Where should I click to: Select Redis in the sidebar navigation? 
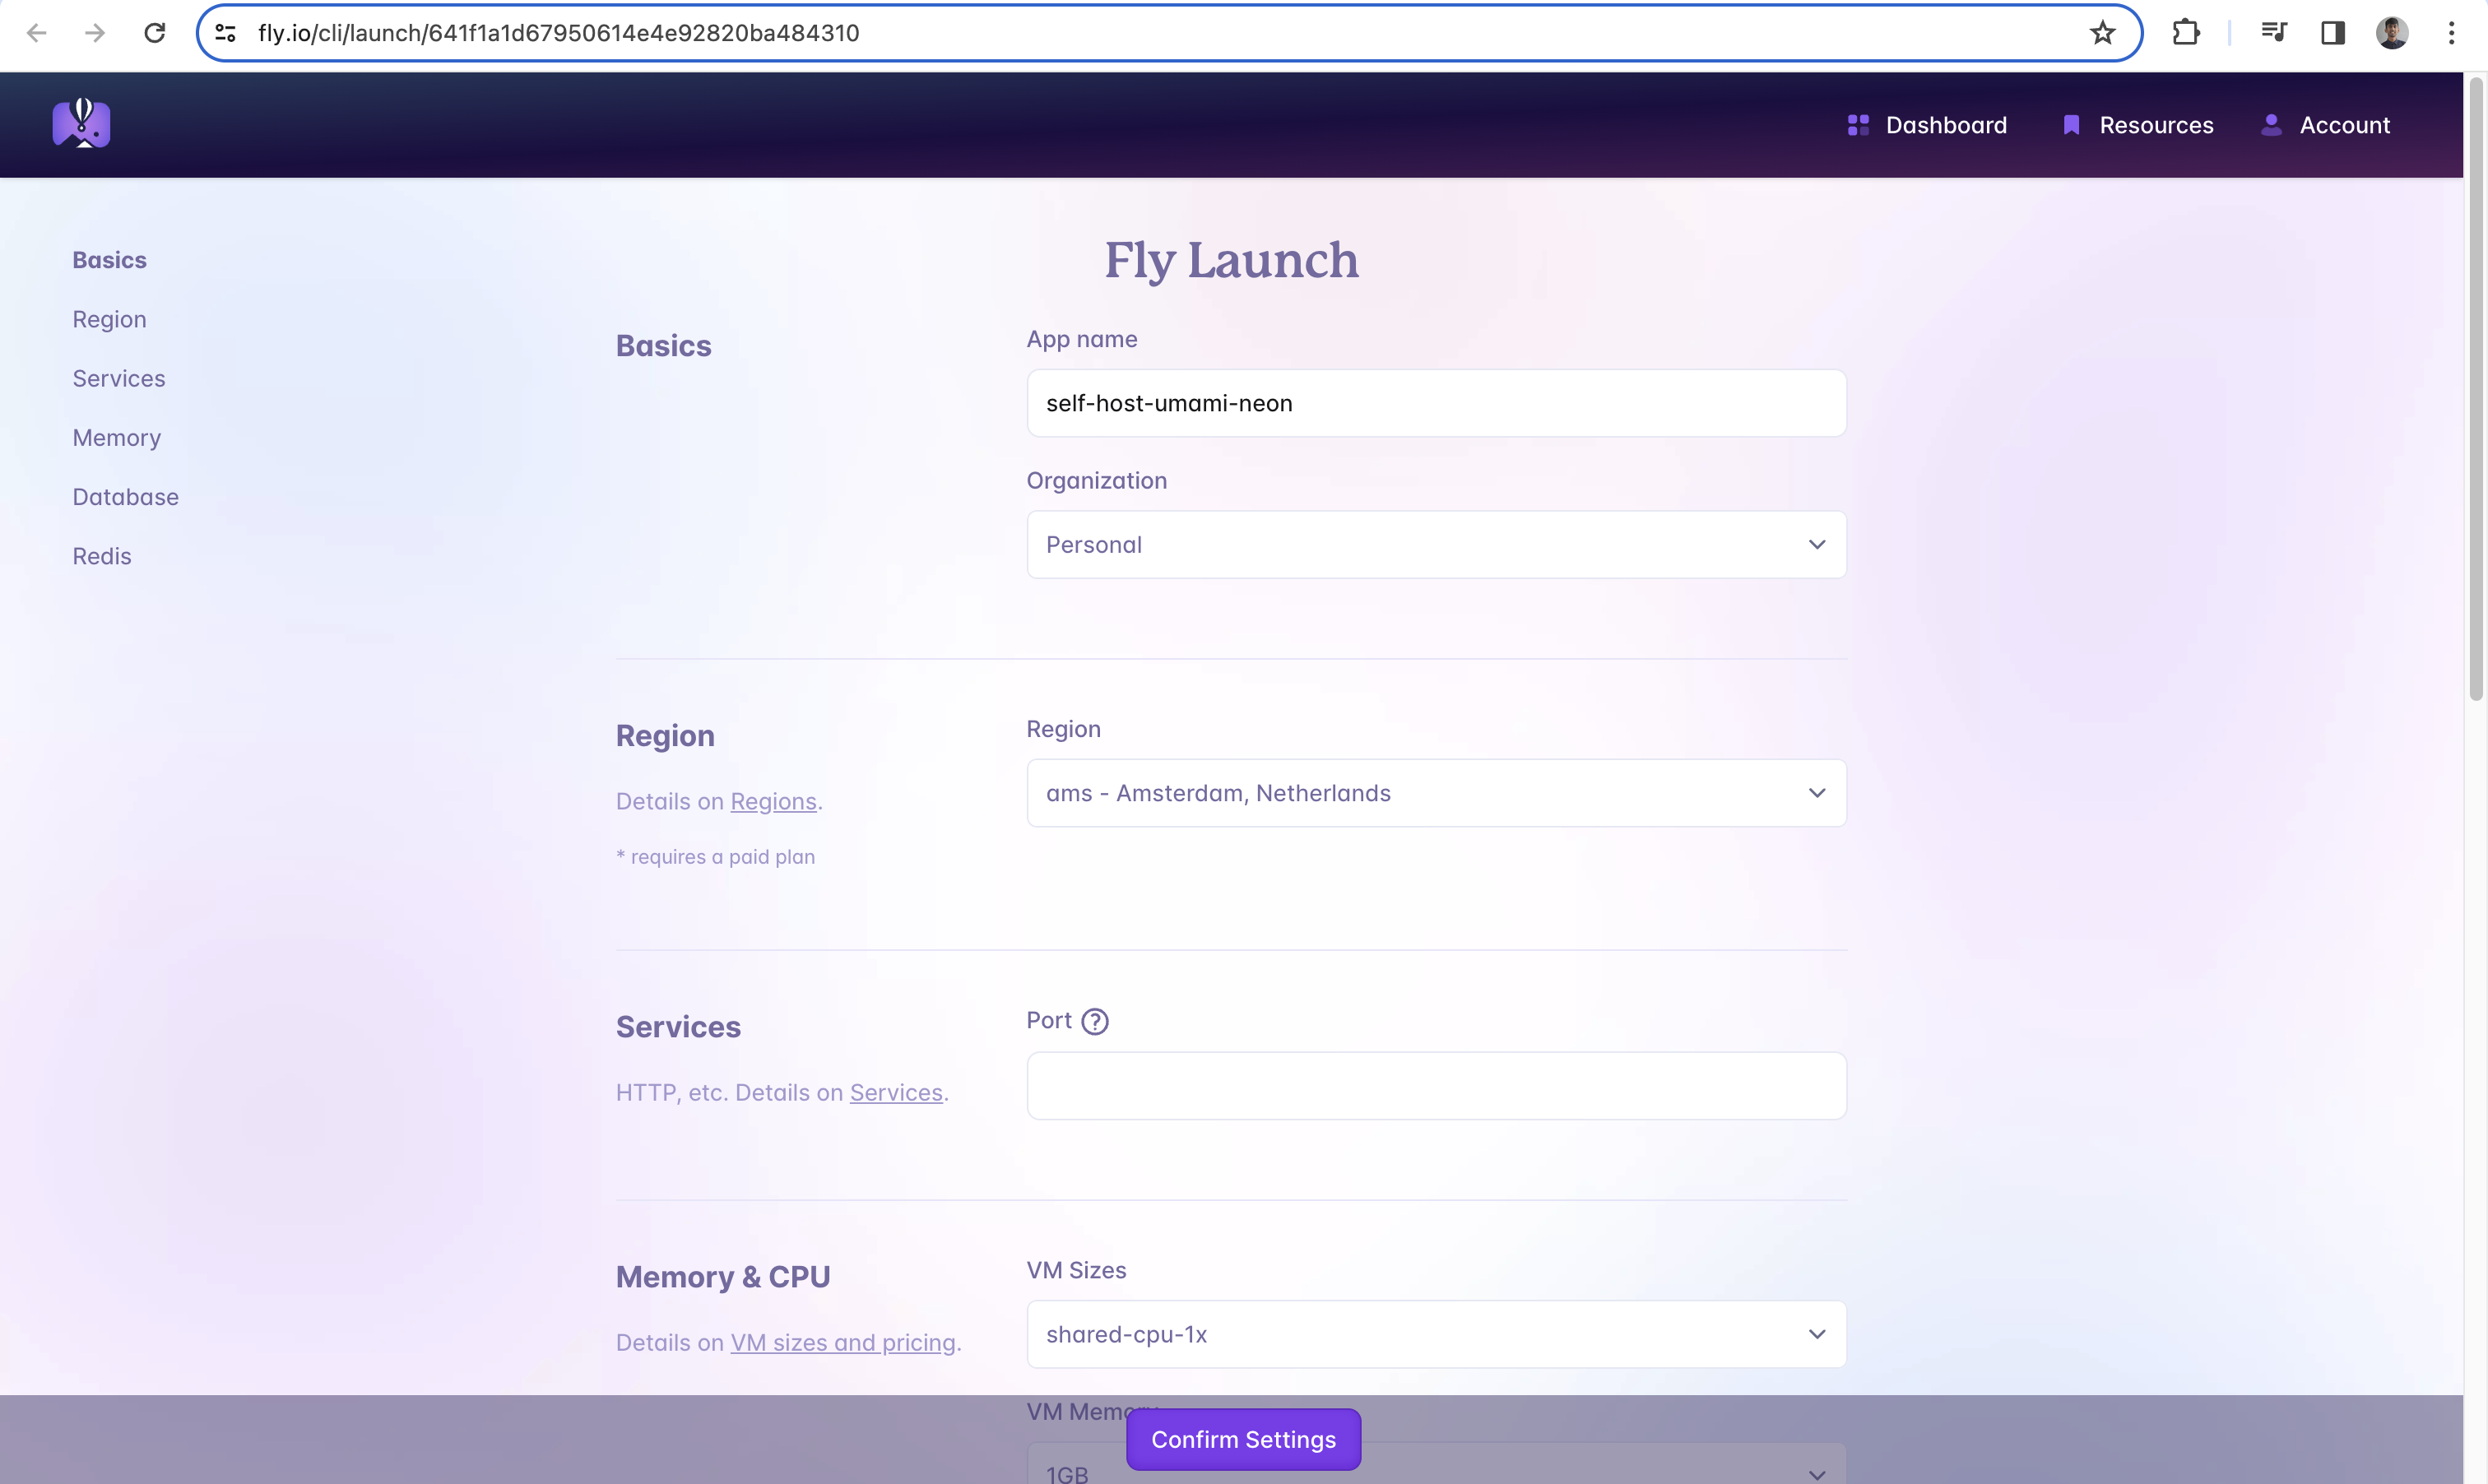(101, 556)
